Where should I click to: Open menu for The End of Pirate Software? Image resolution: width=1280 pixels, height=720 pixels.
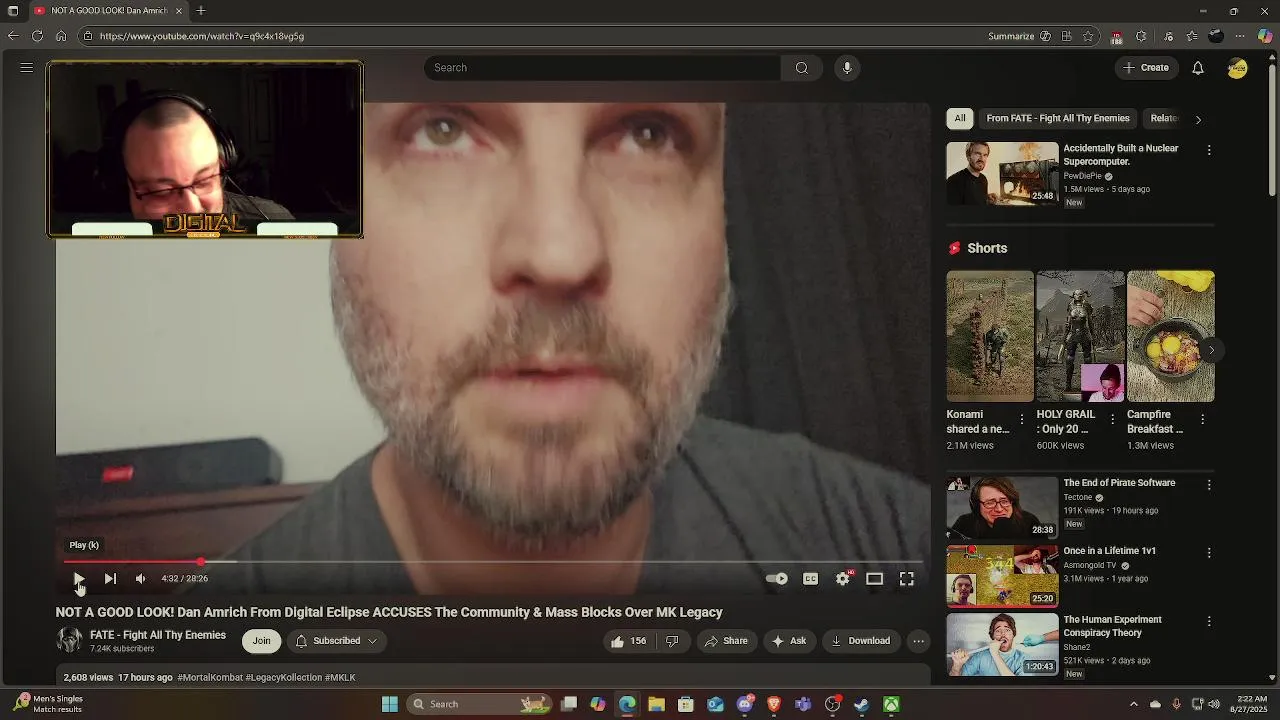pos(1209,485)
